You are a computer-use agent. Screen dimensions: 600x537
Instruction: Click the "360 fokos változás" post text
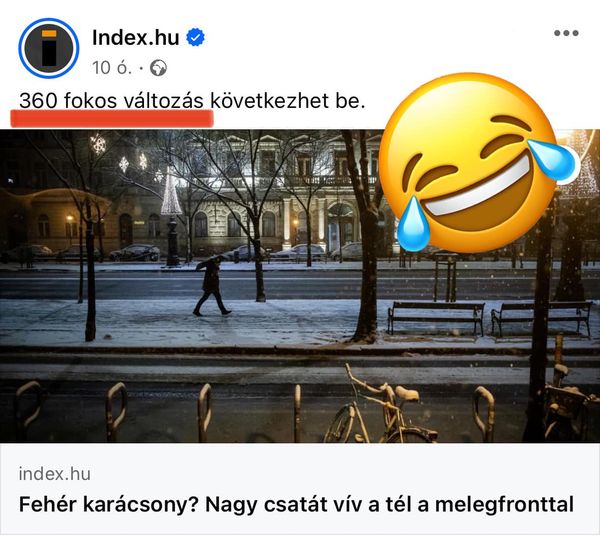[x=111, y=101]
